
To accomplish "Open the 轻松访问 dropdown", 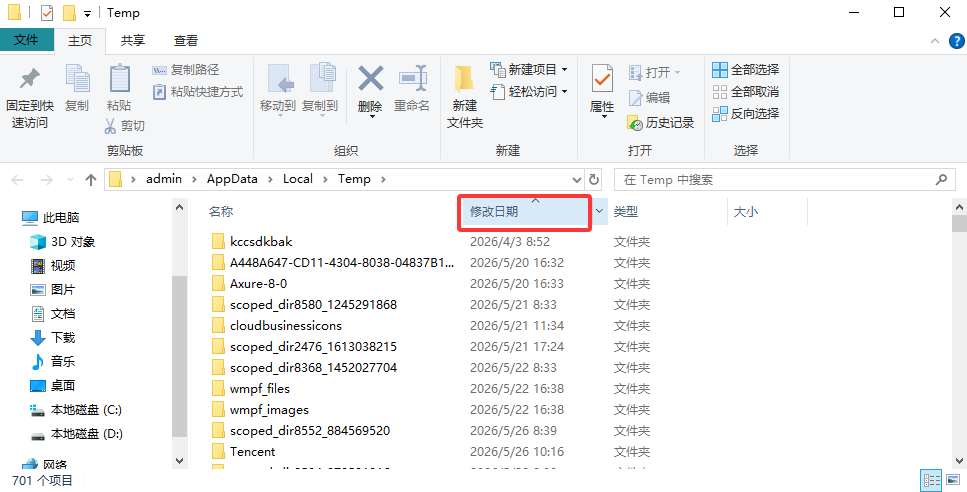I will pos(529,91).
